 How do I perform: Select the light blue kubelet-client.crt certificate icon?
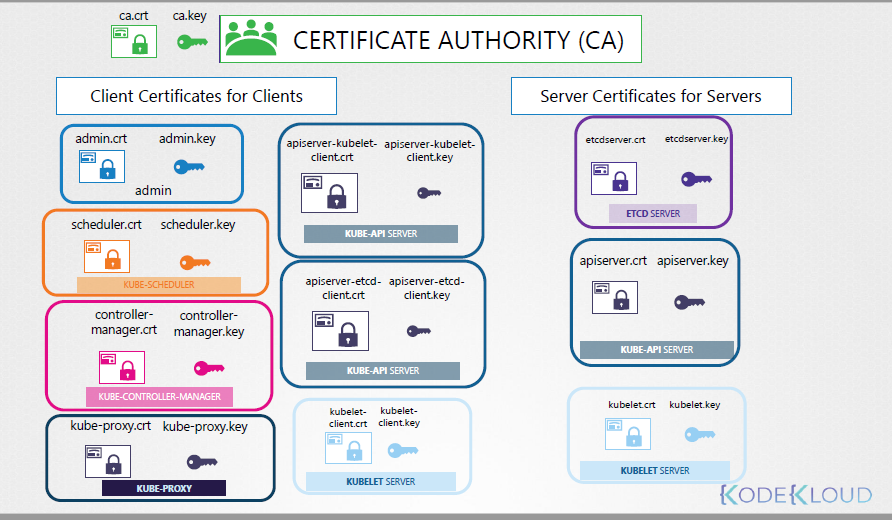(x=348, y=448)
